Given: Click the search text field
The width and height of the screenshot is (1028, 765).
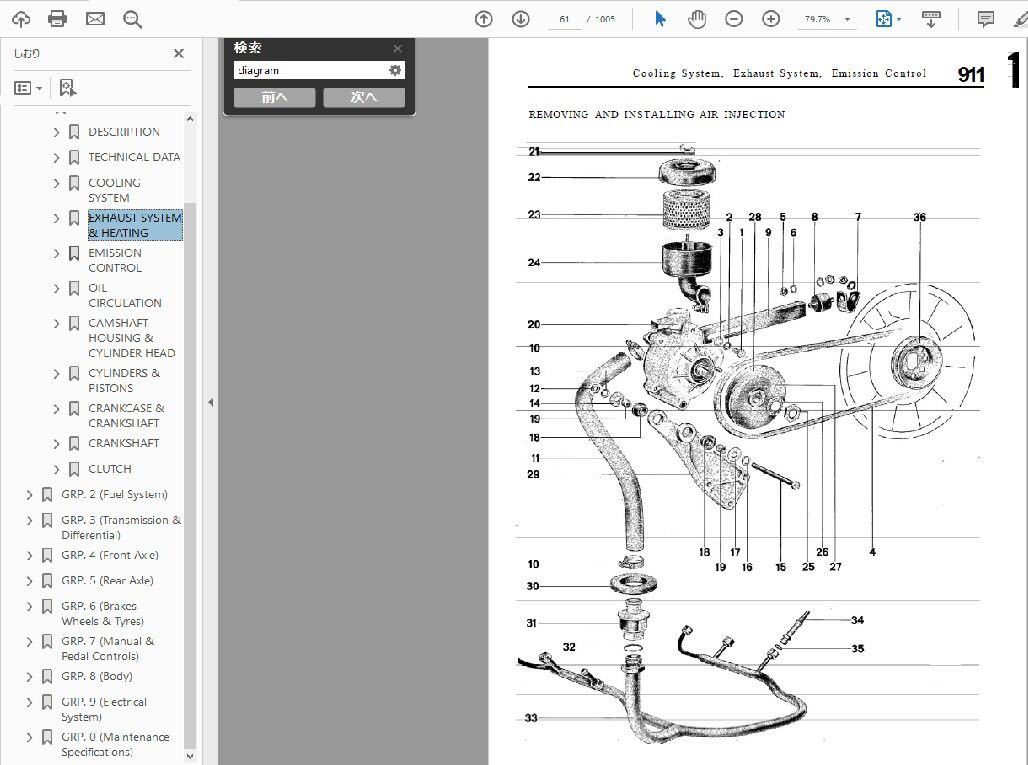Looking at the screenshot, I should coord(311,70).
